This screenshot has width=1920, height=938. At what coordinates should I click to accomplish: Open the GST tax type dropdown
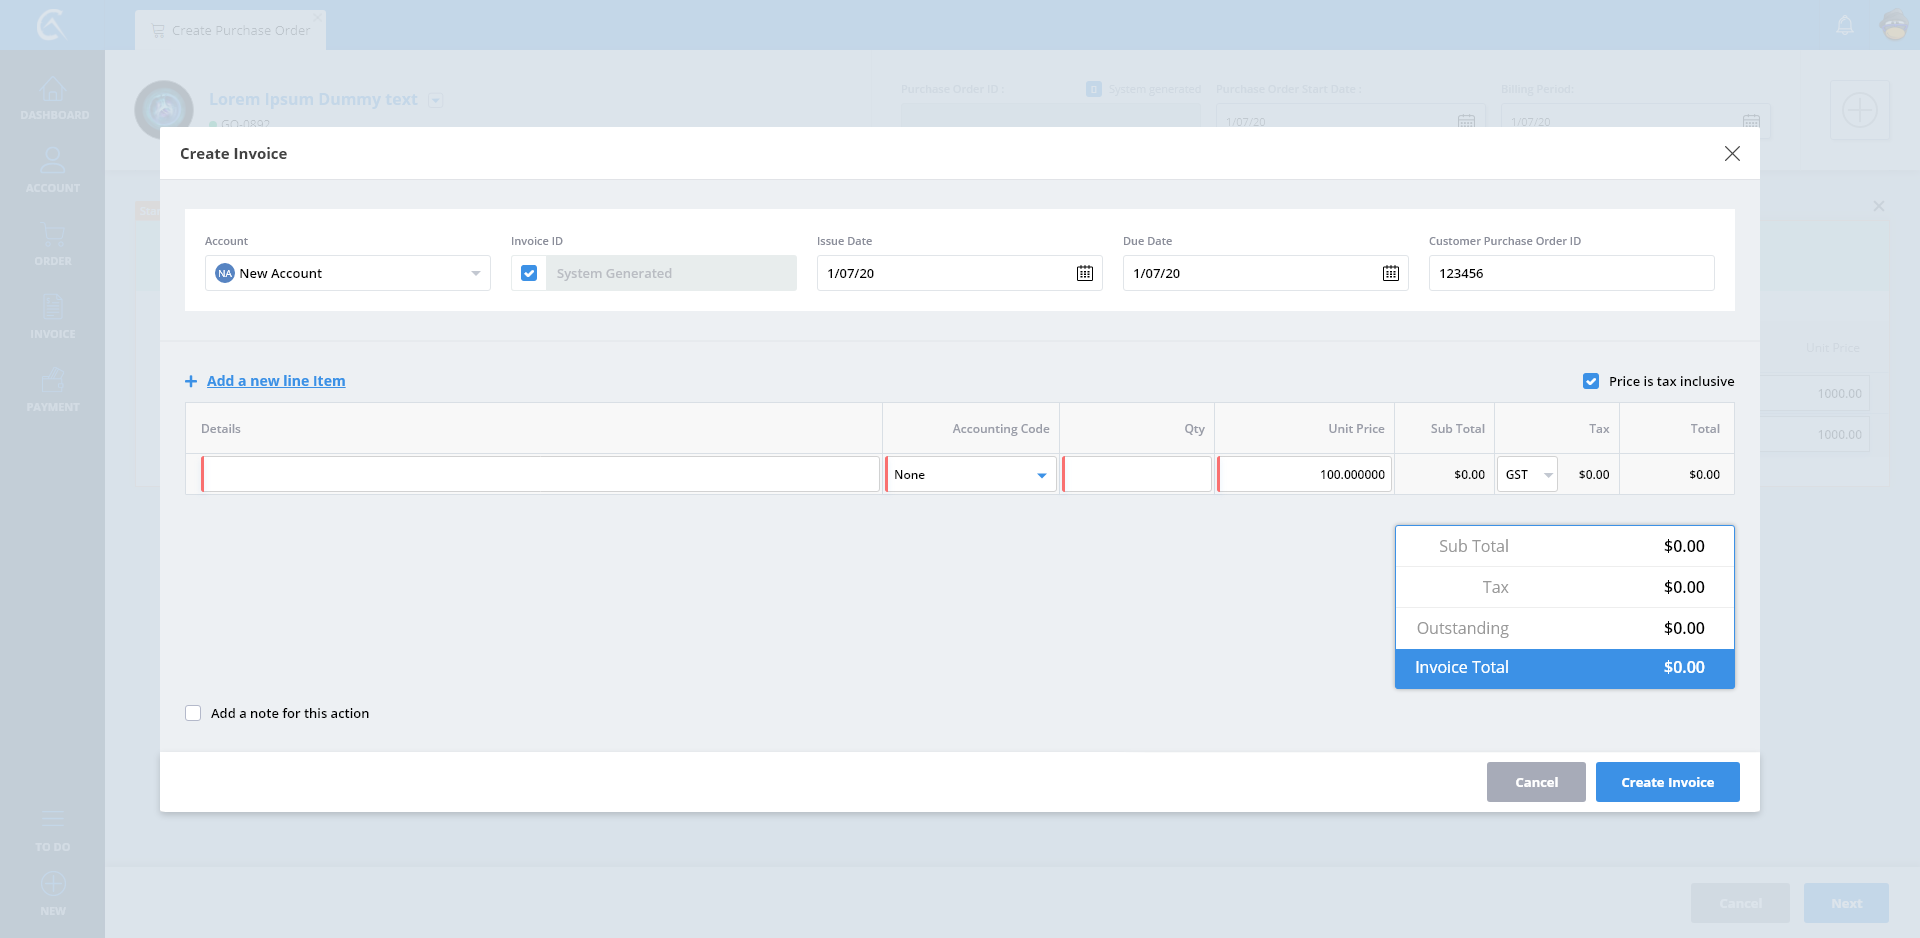(1527, 474)
